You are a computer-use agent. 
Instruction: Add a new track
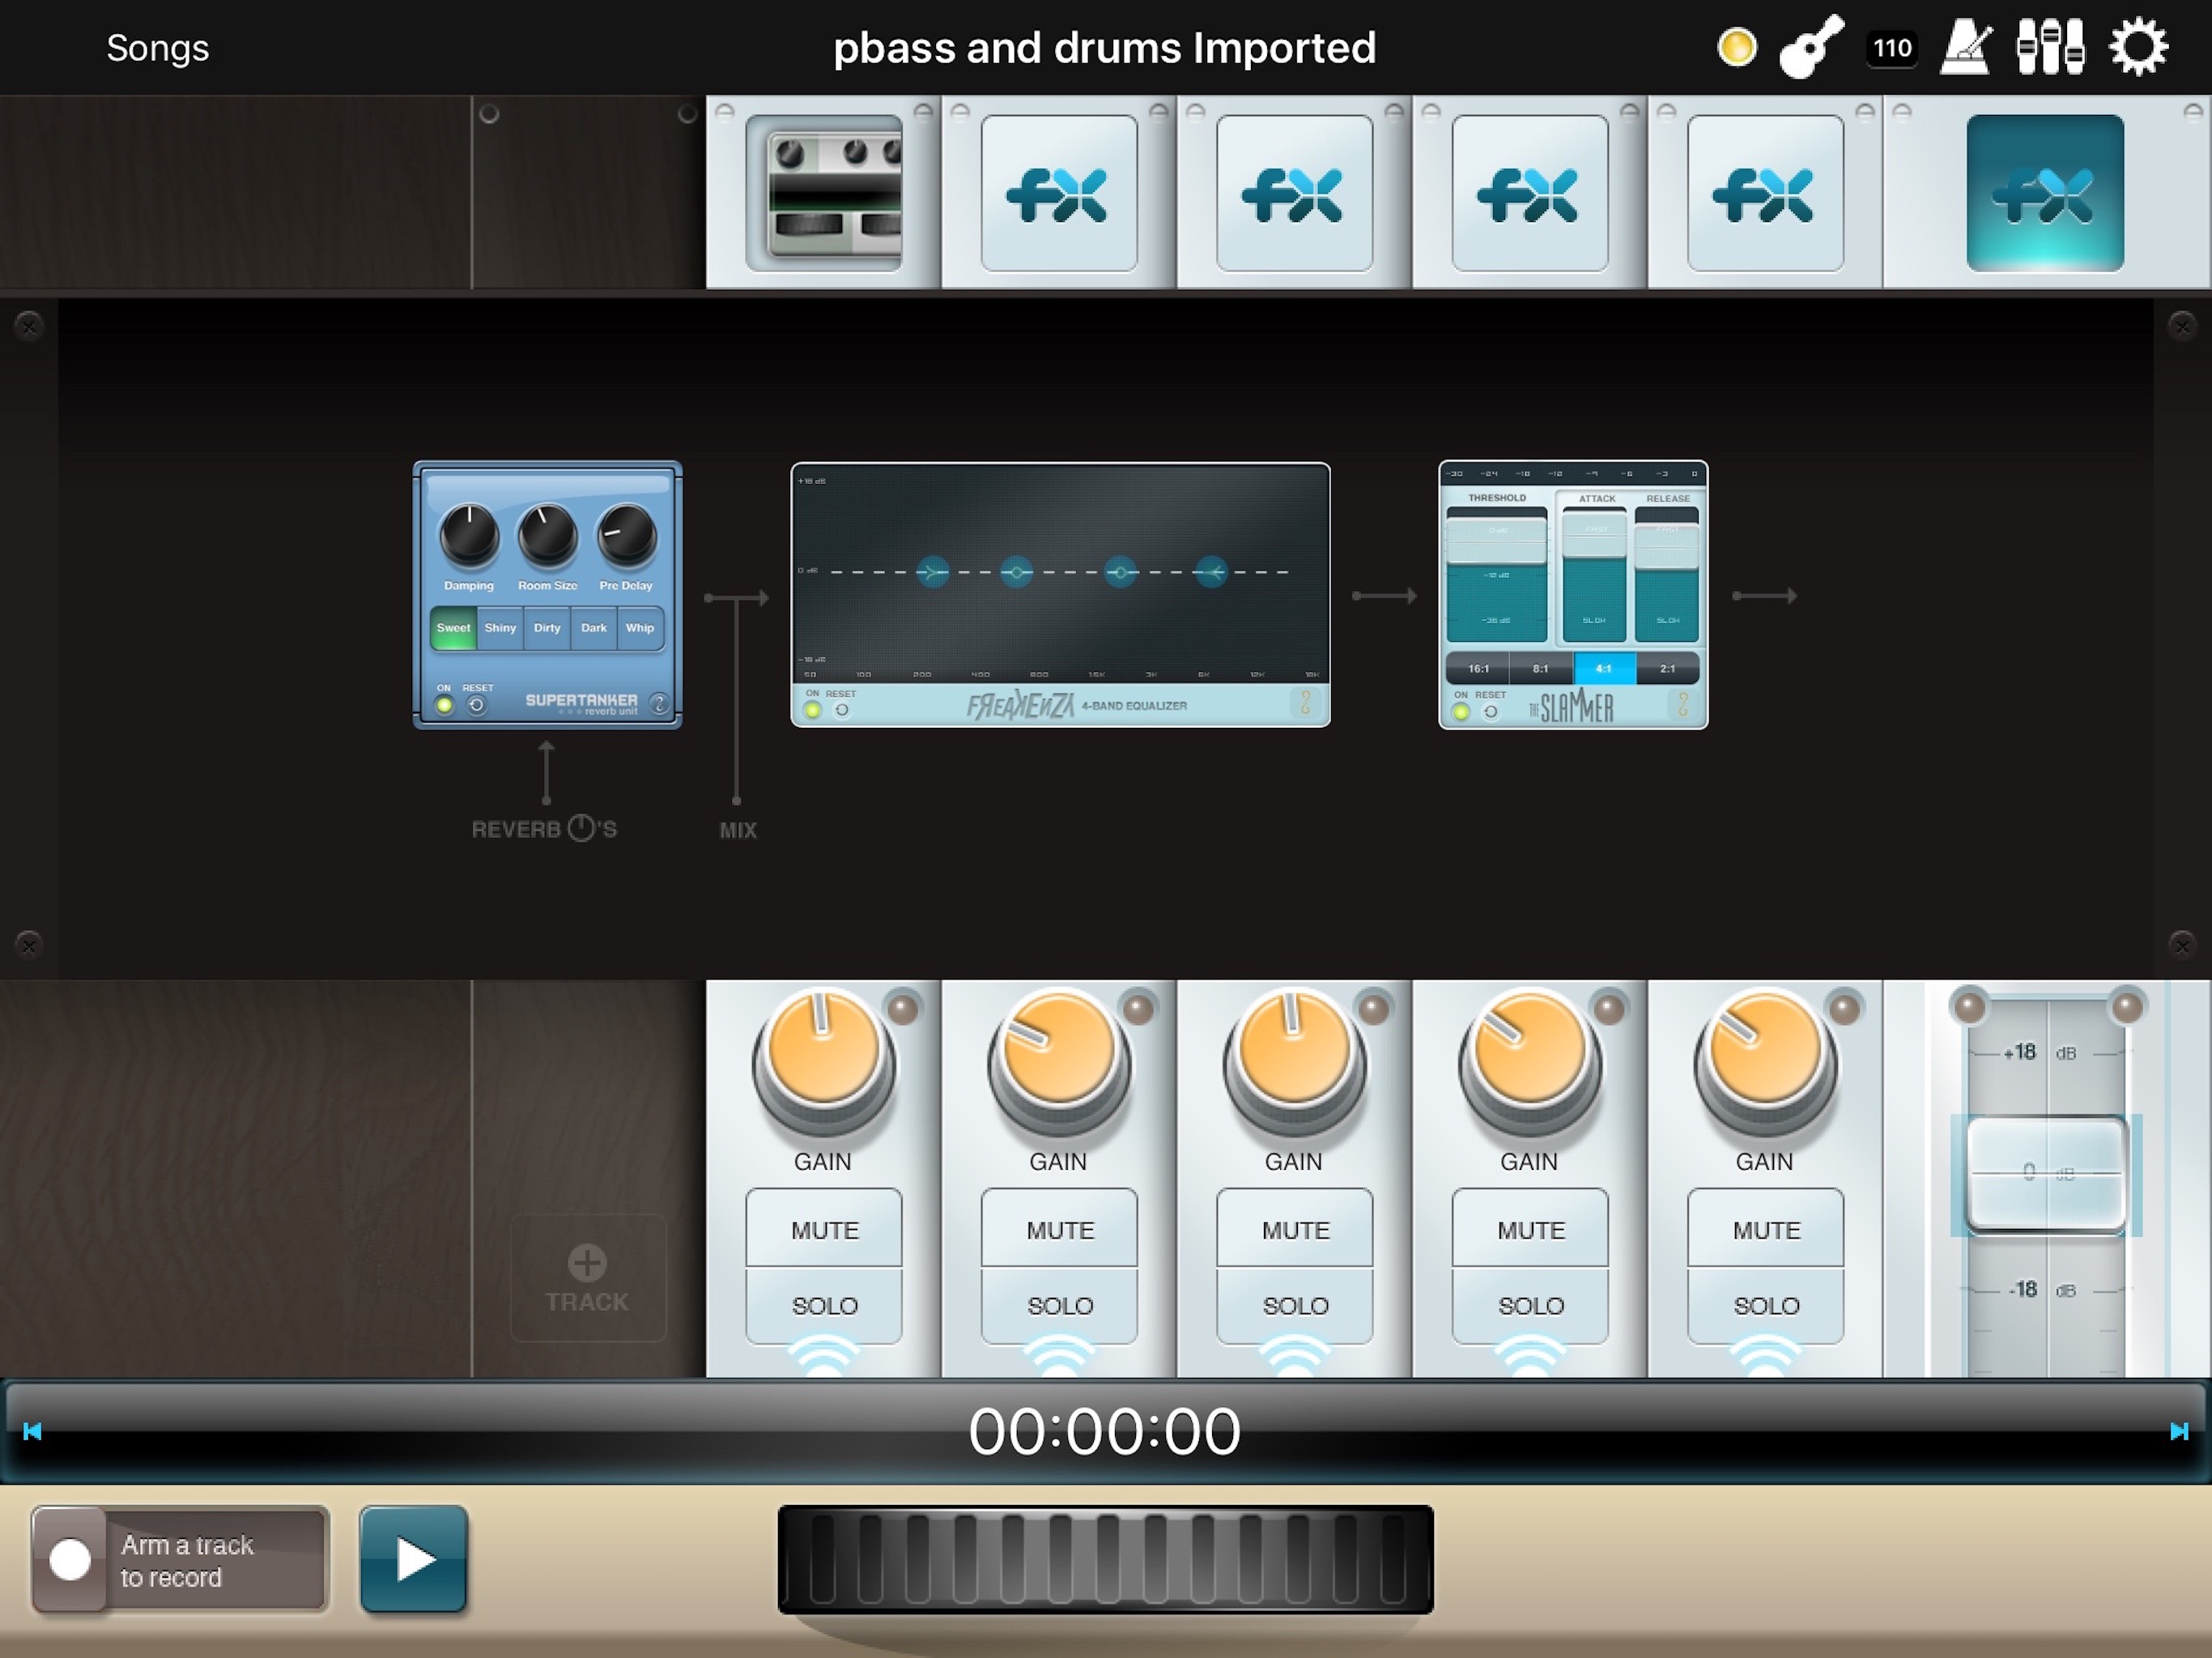click(x=587, y=1277)
